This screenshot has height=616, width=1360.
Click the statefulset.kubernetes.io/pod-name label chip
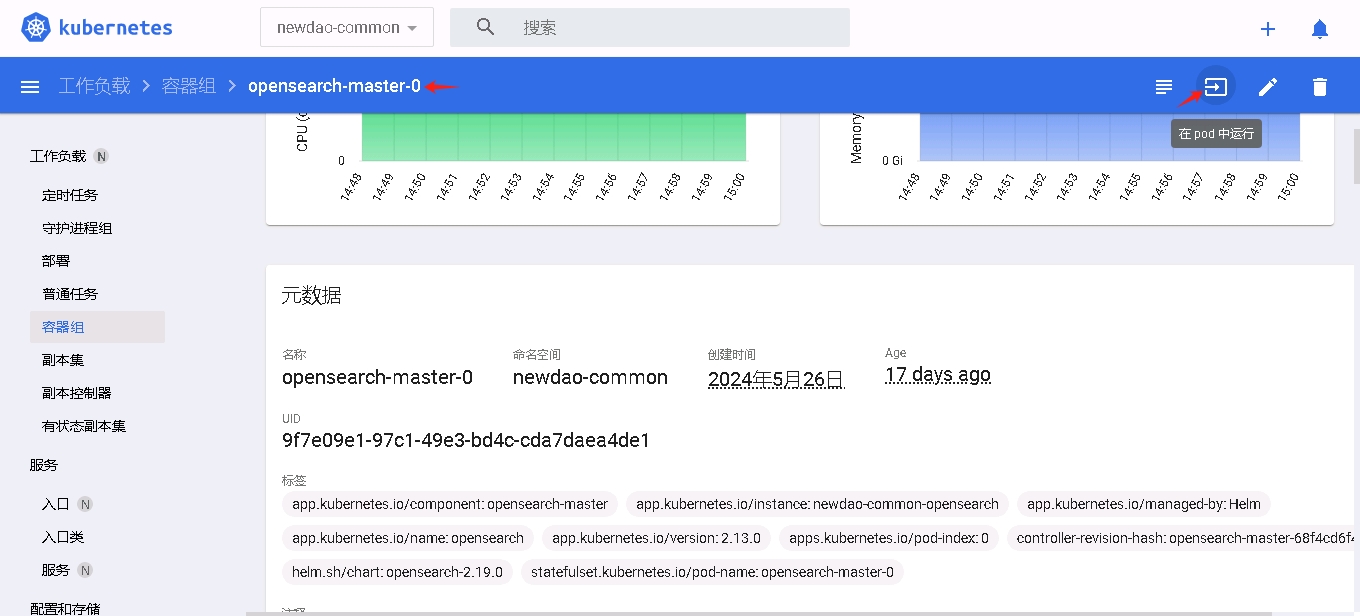coord(713,572)
